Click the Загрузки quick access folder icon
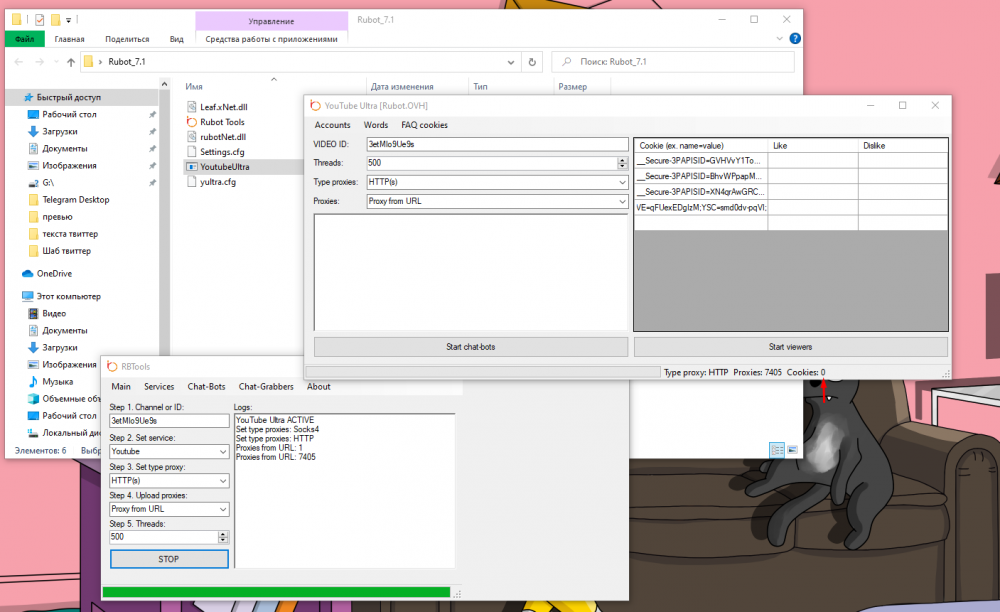 (33, 132)
